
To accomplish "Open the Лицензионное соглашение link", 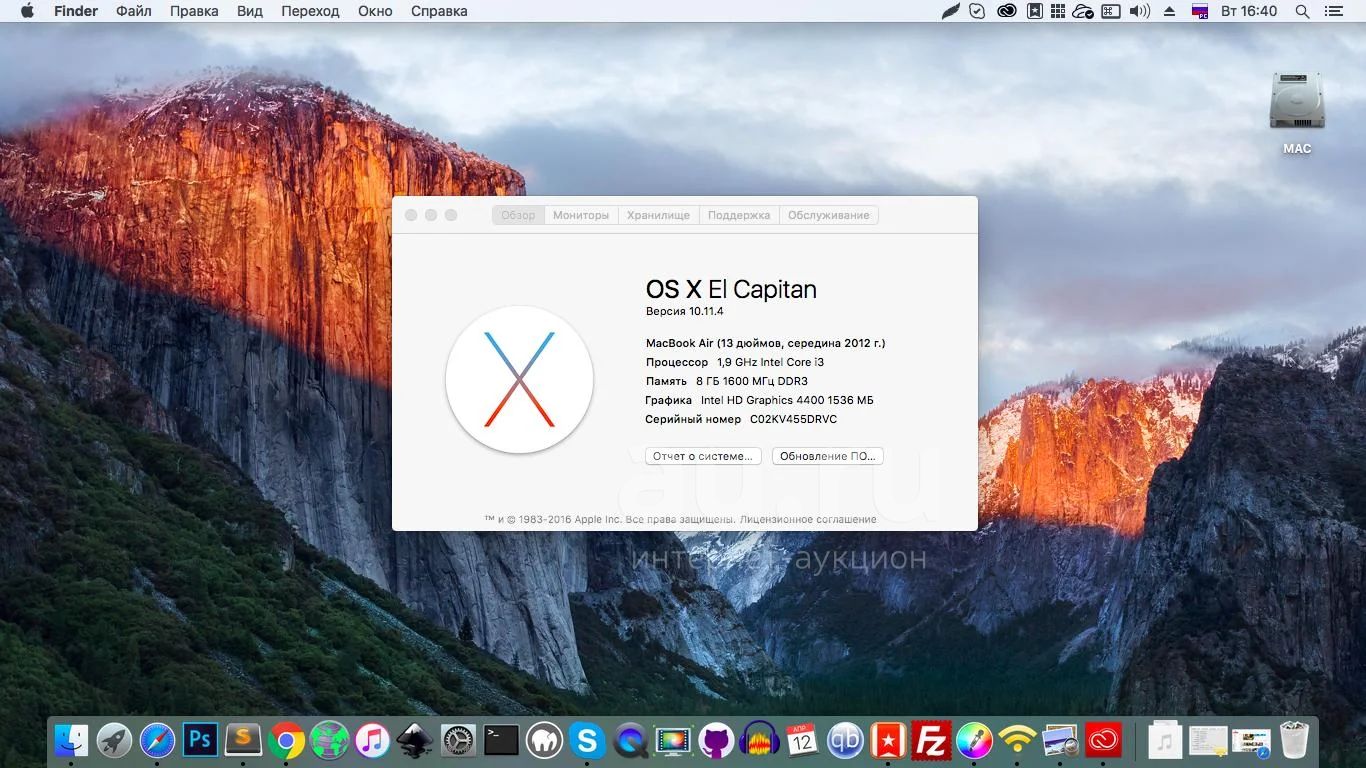I will 809,519.
